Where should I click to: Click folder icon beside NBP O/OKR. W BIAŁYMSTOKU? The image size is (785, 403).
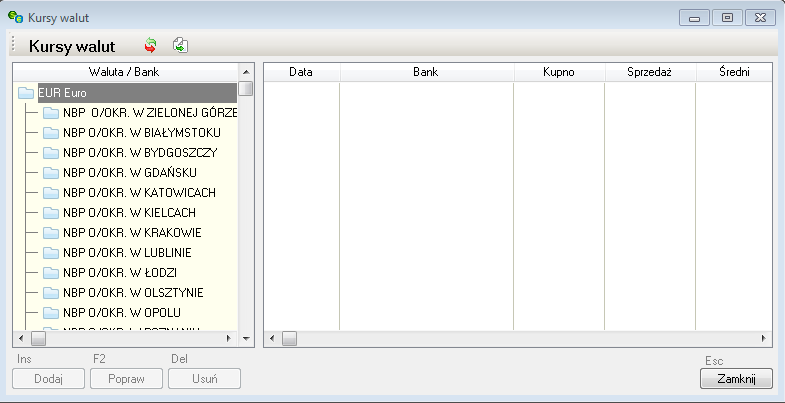pos(51,133)
